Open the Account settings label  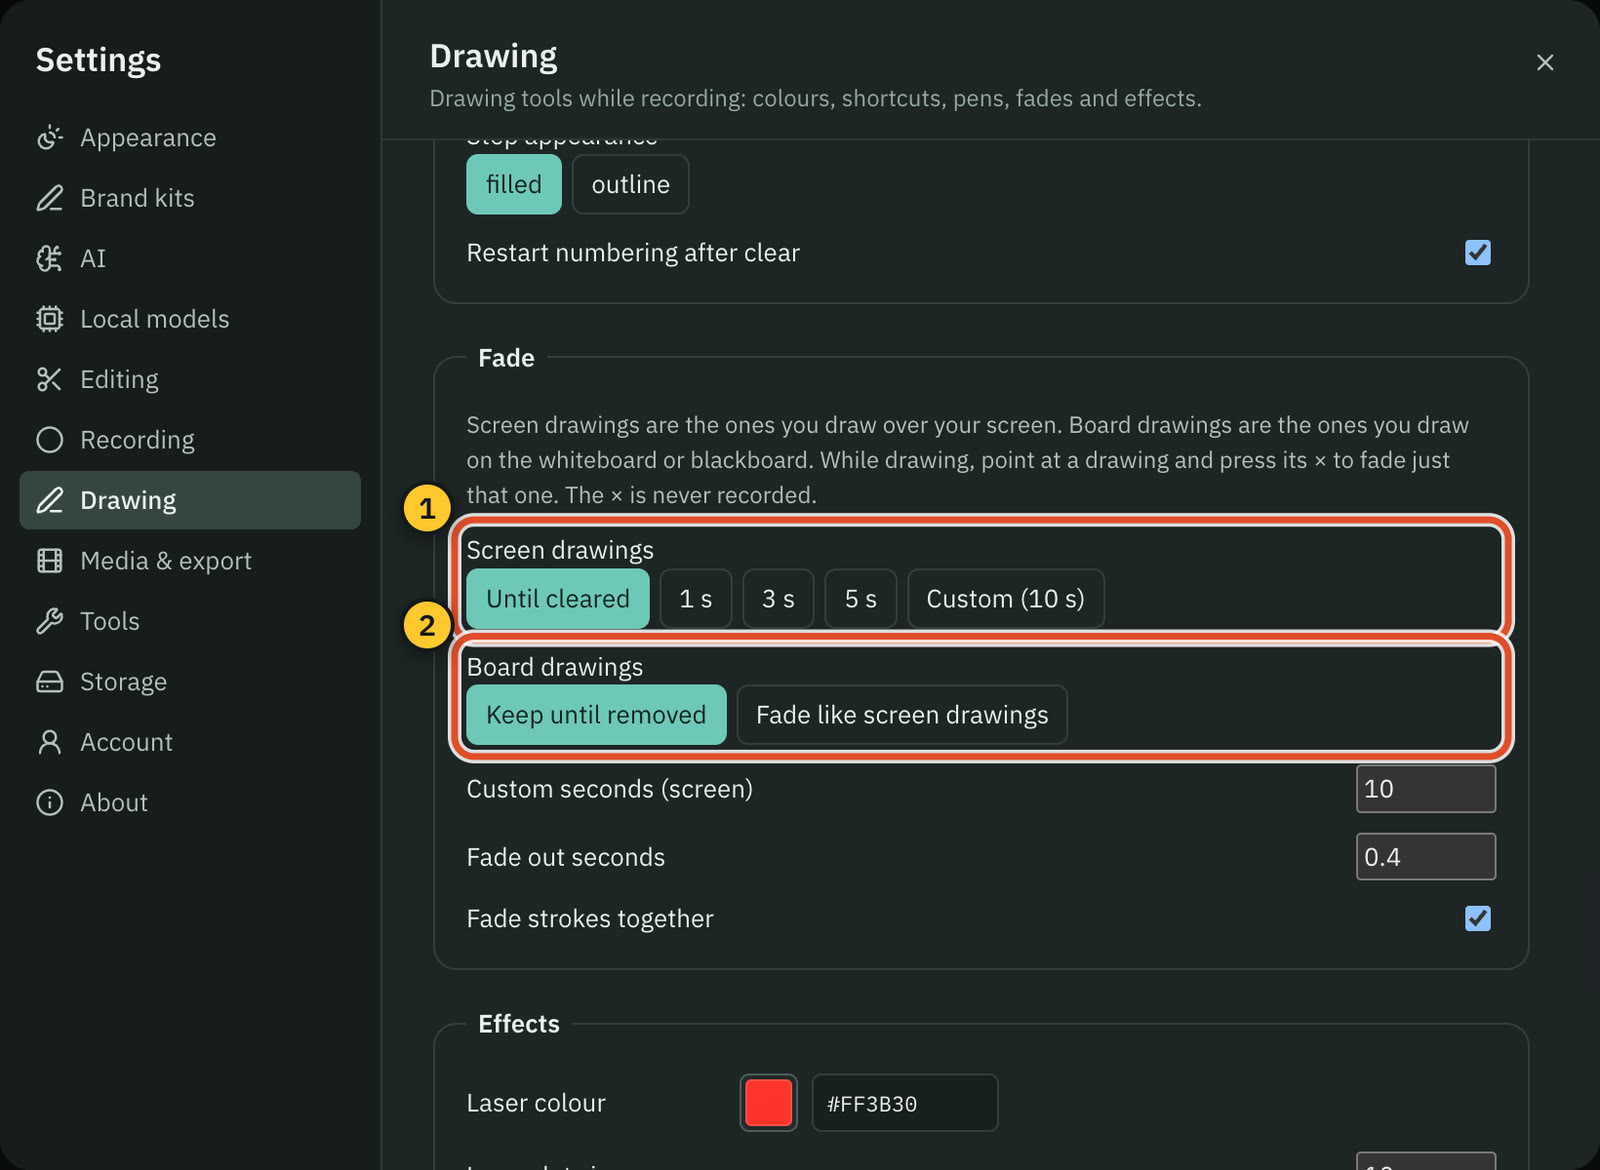(126, 742)
